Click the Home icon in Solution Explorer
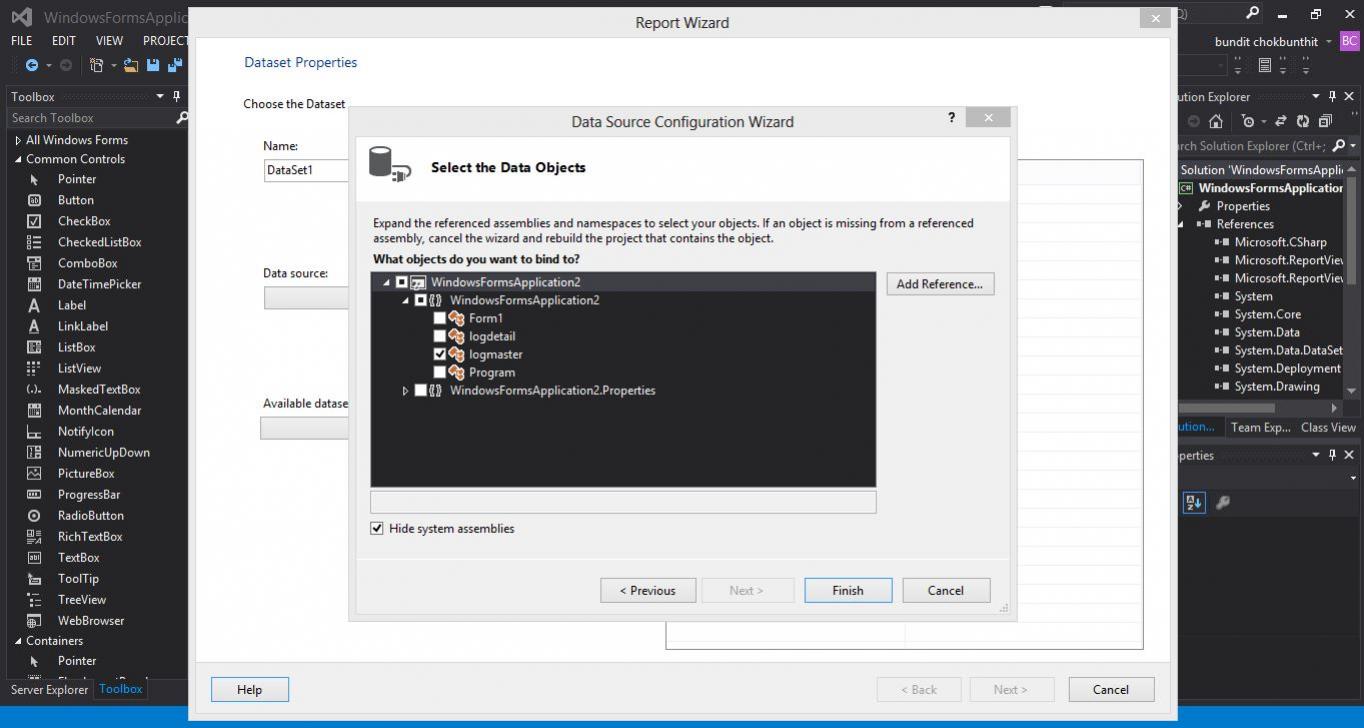Screen dimensions: 1364x728 [x=1215, y=121]
